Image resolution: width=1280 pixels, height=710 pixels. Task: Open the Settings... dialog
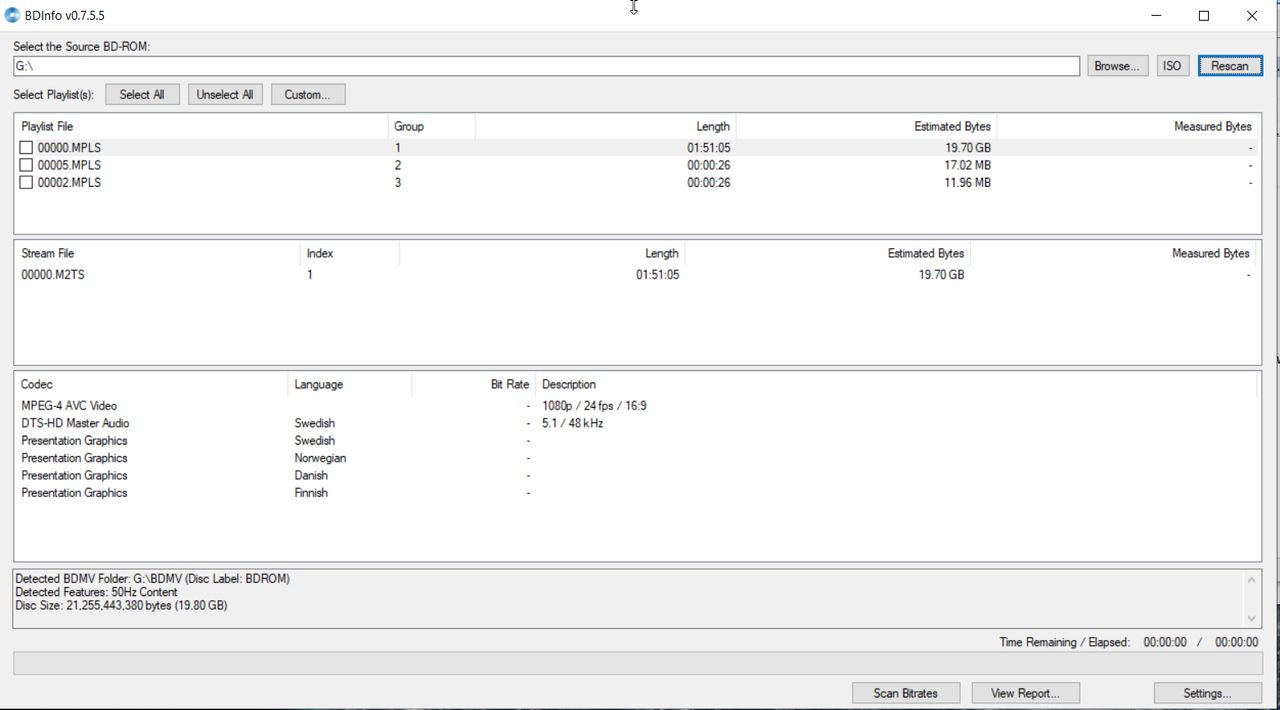tap(1208, 693)
